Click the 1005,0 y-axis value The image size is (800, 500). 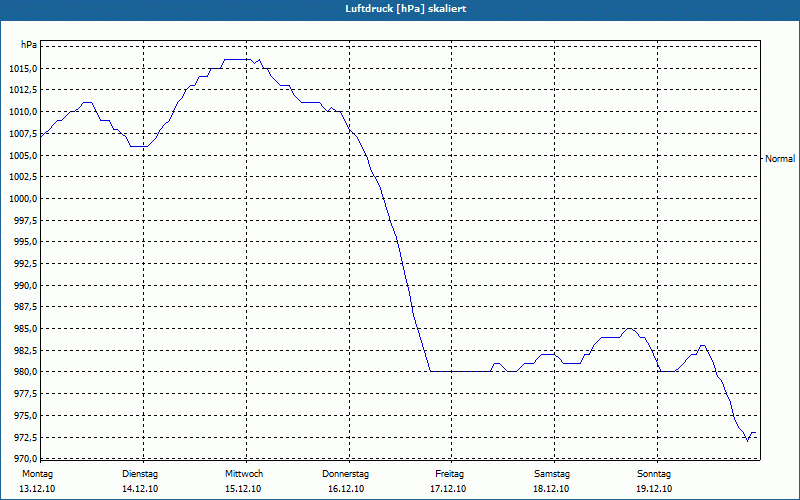(x=23, y=155)
